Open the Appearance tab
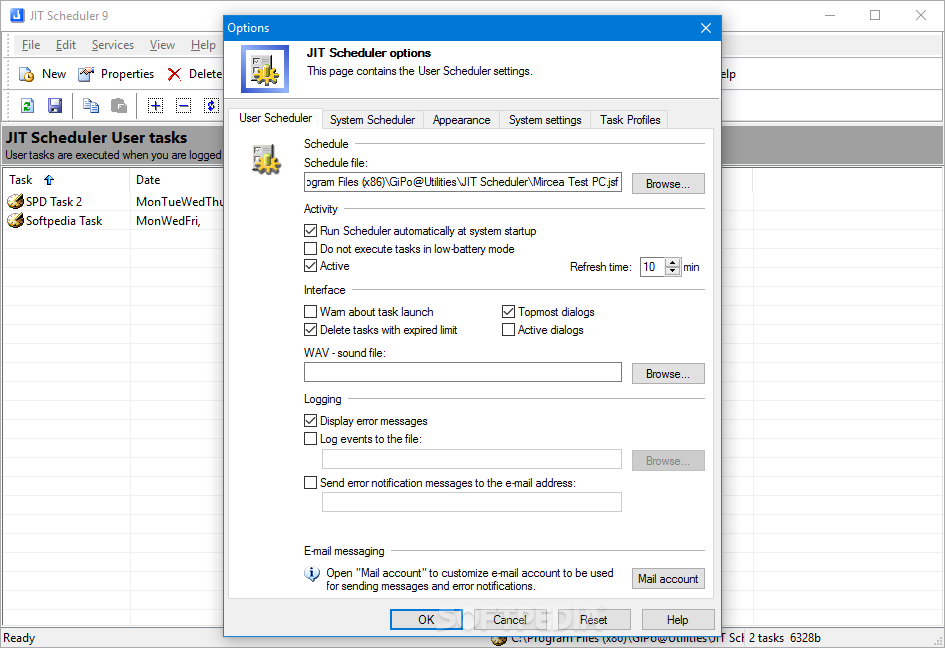This screenshot has height=648, width=945. (x=461, y=120)
